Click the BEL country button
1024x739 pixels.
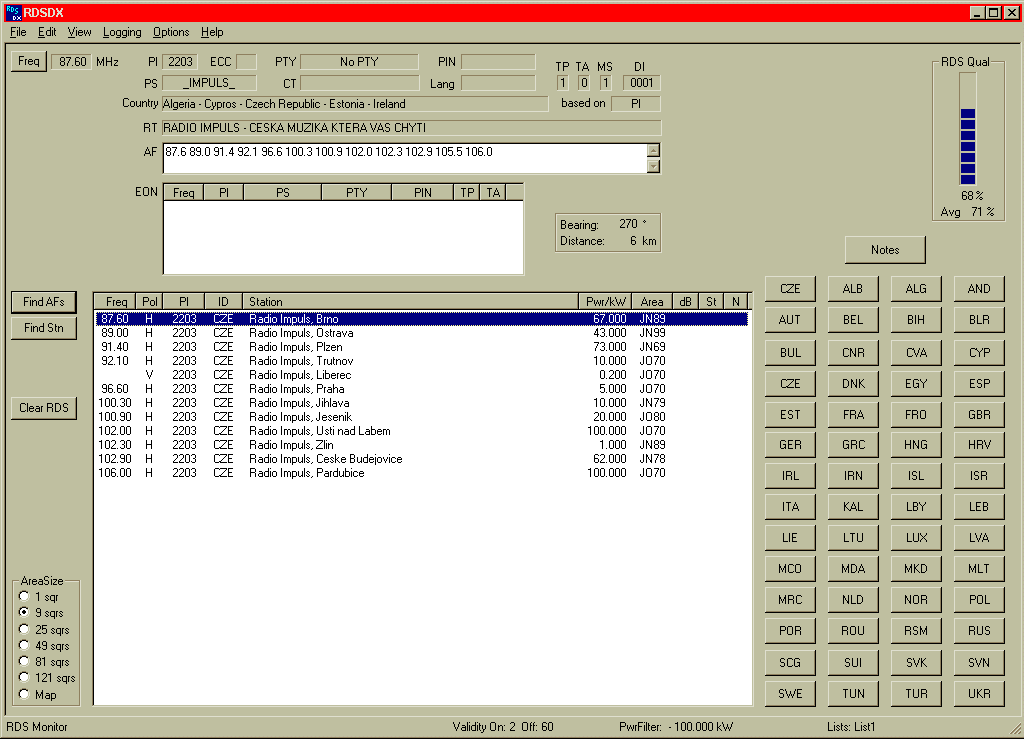pyautogui.click(x=853, y=320)
